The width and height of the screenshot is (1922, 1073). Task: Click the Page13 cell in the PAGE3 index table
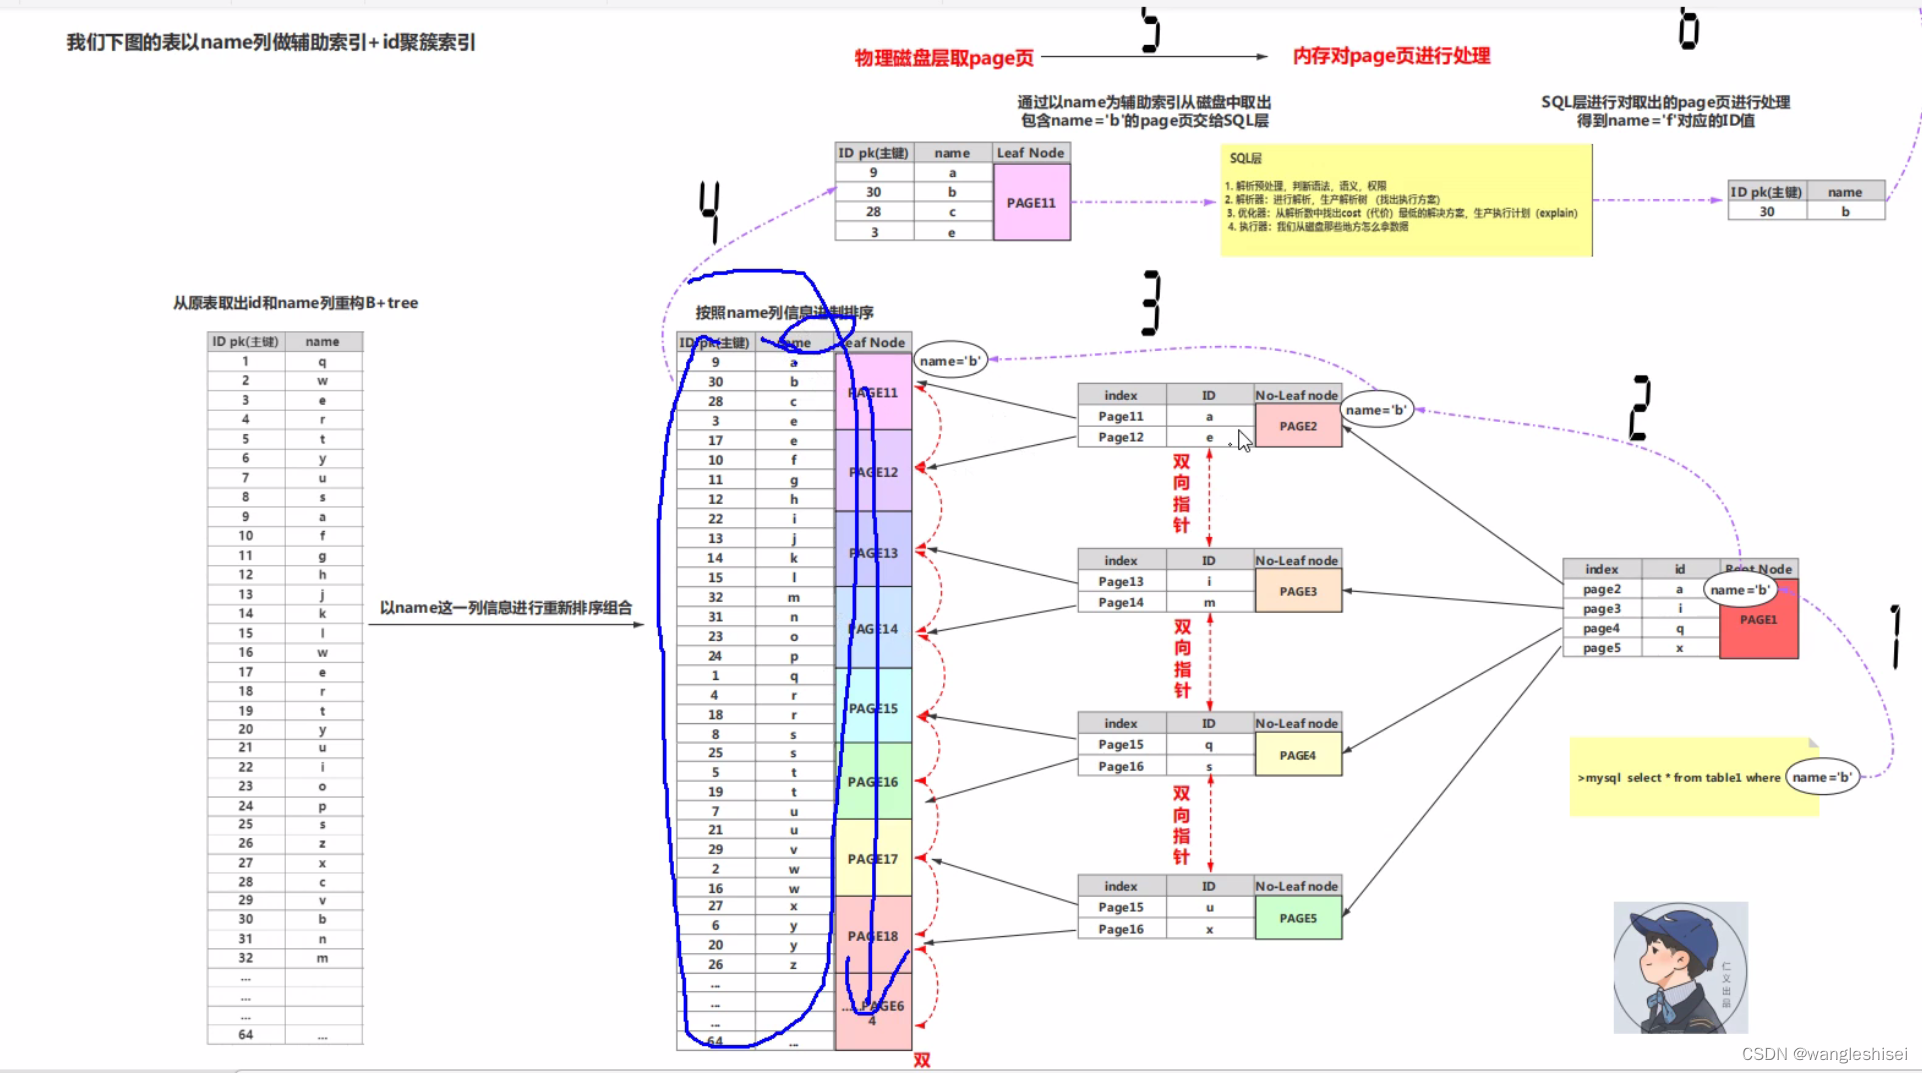(x=1121, y=581)
